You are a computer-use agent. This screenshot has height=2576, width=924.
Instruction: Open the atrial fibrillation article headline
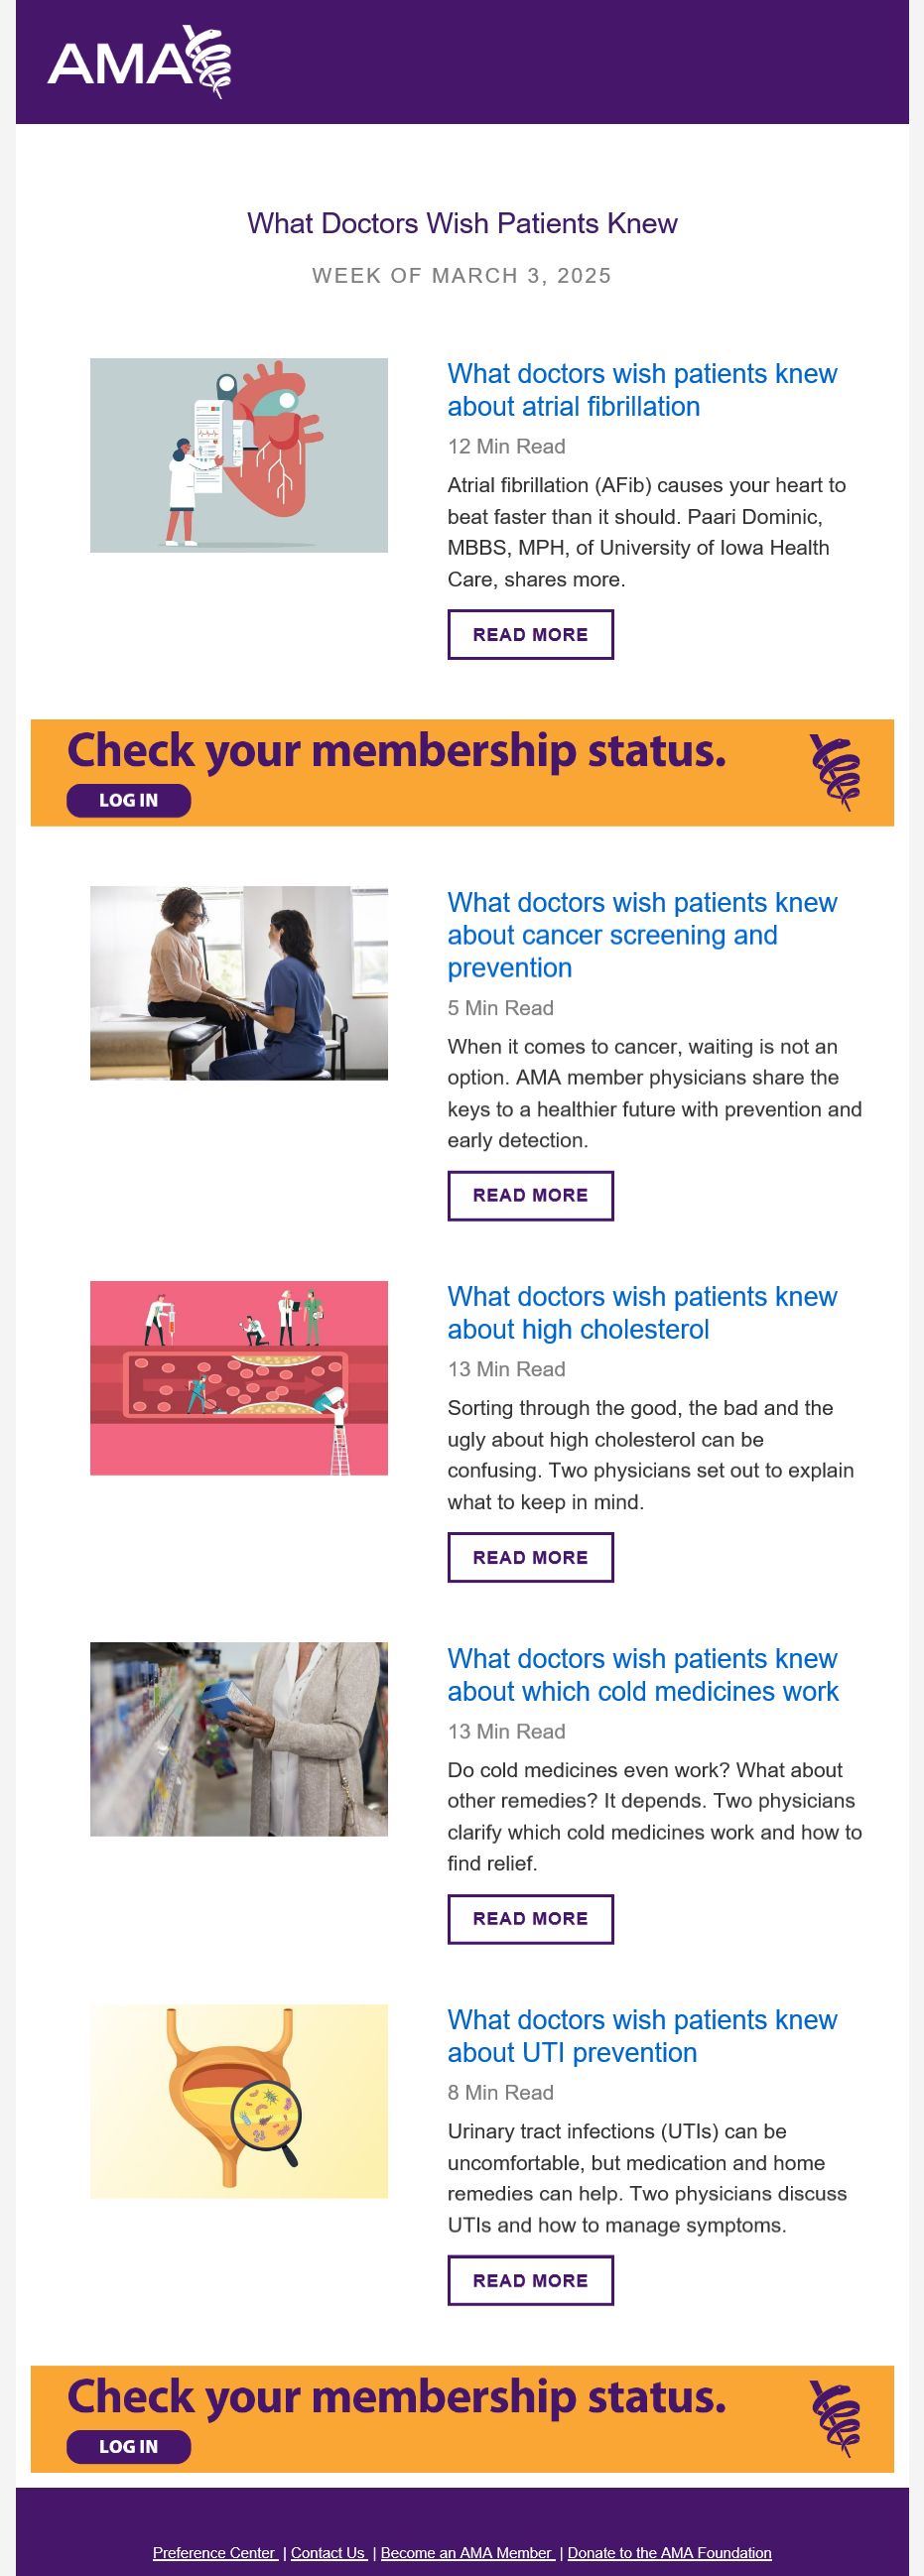[x=641, y=390]
